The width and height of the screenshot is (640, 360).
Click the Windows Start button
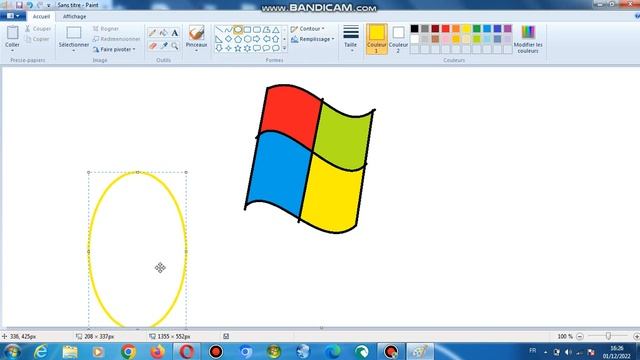point(12,351)
